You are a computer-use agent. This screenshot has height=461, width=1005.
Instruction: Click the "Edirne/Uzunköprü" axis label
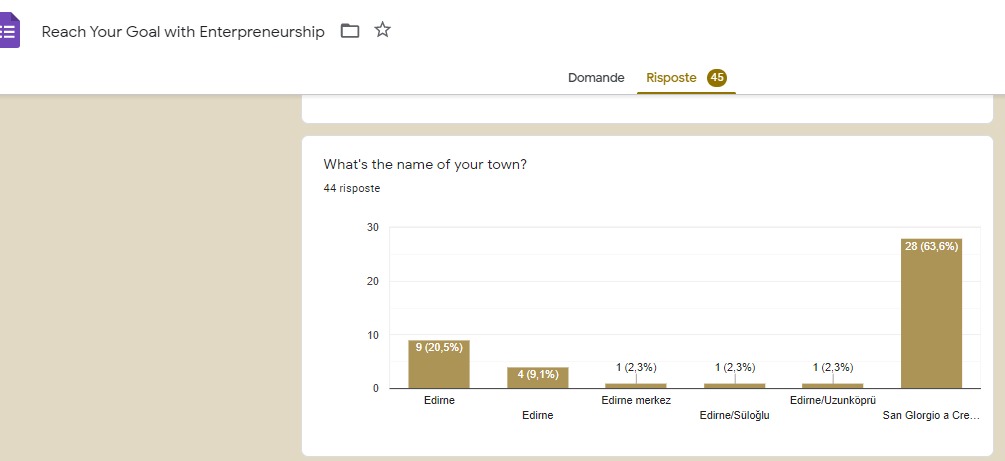point(833,401)
